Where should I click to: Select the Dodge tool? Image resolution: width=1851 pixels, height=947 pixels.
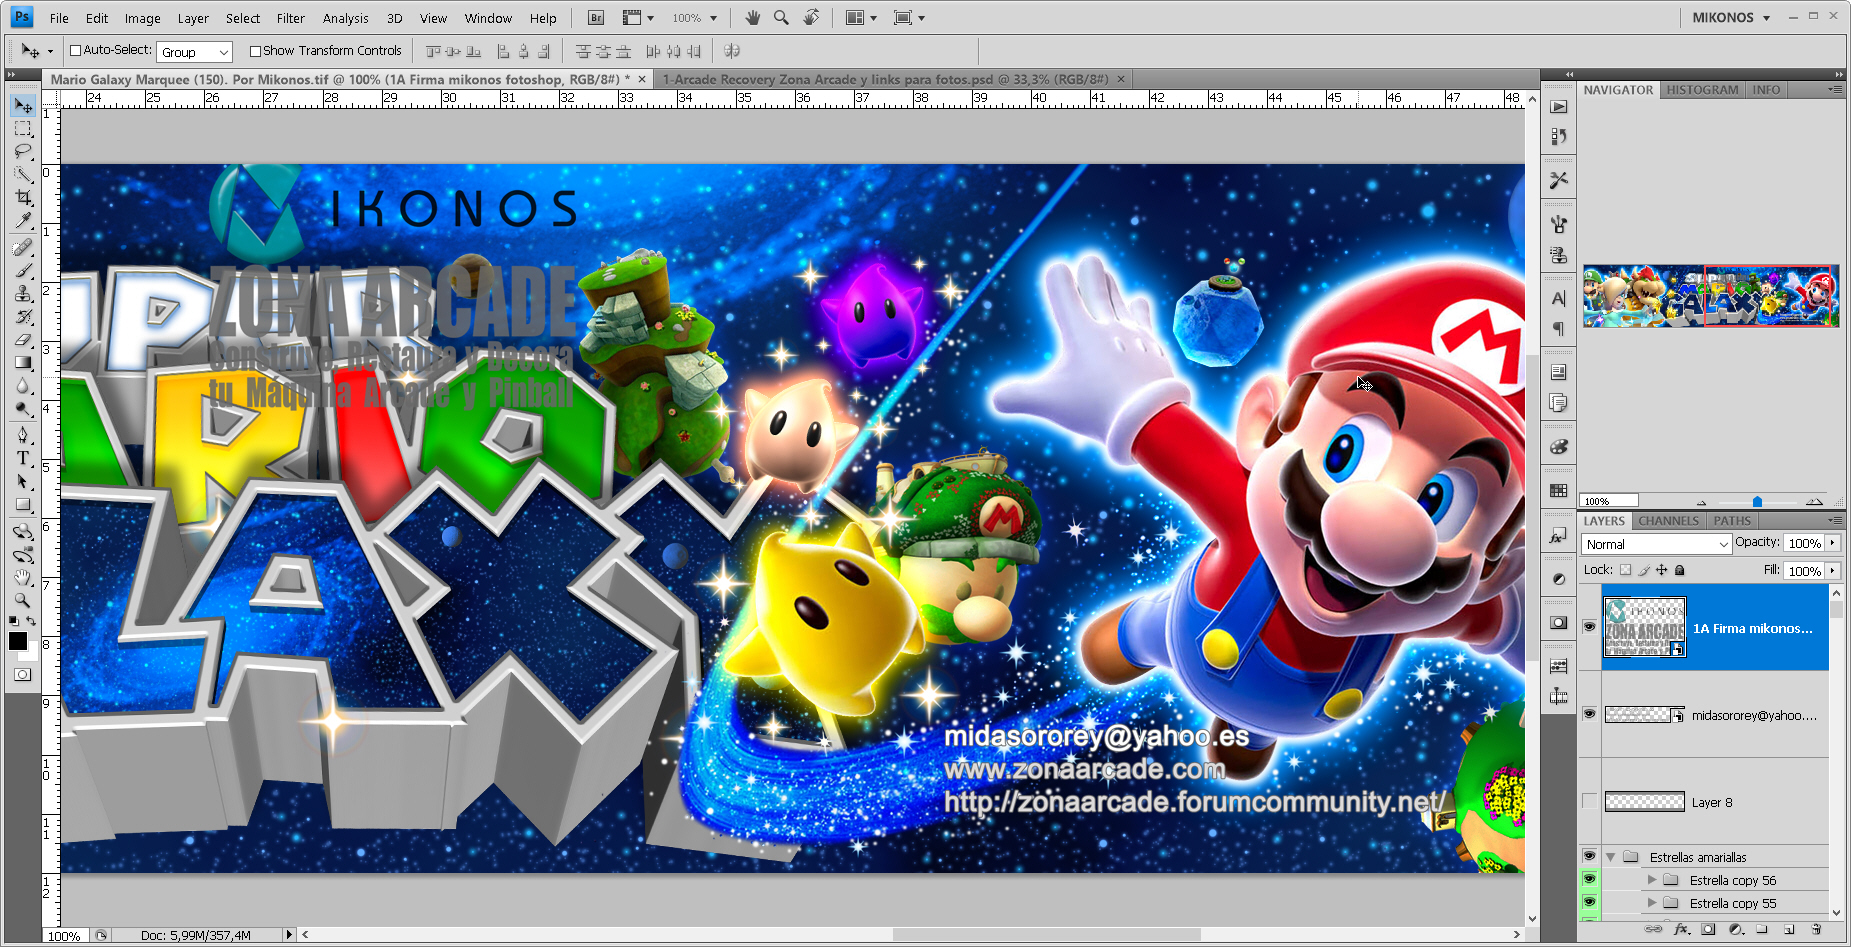23,408
